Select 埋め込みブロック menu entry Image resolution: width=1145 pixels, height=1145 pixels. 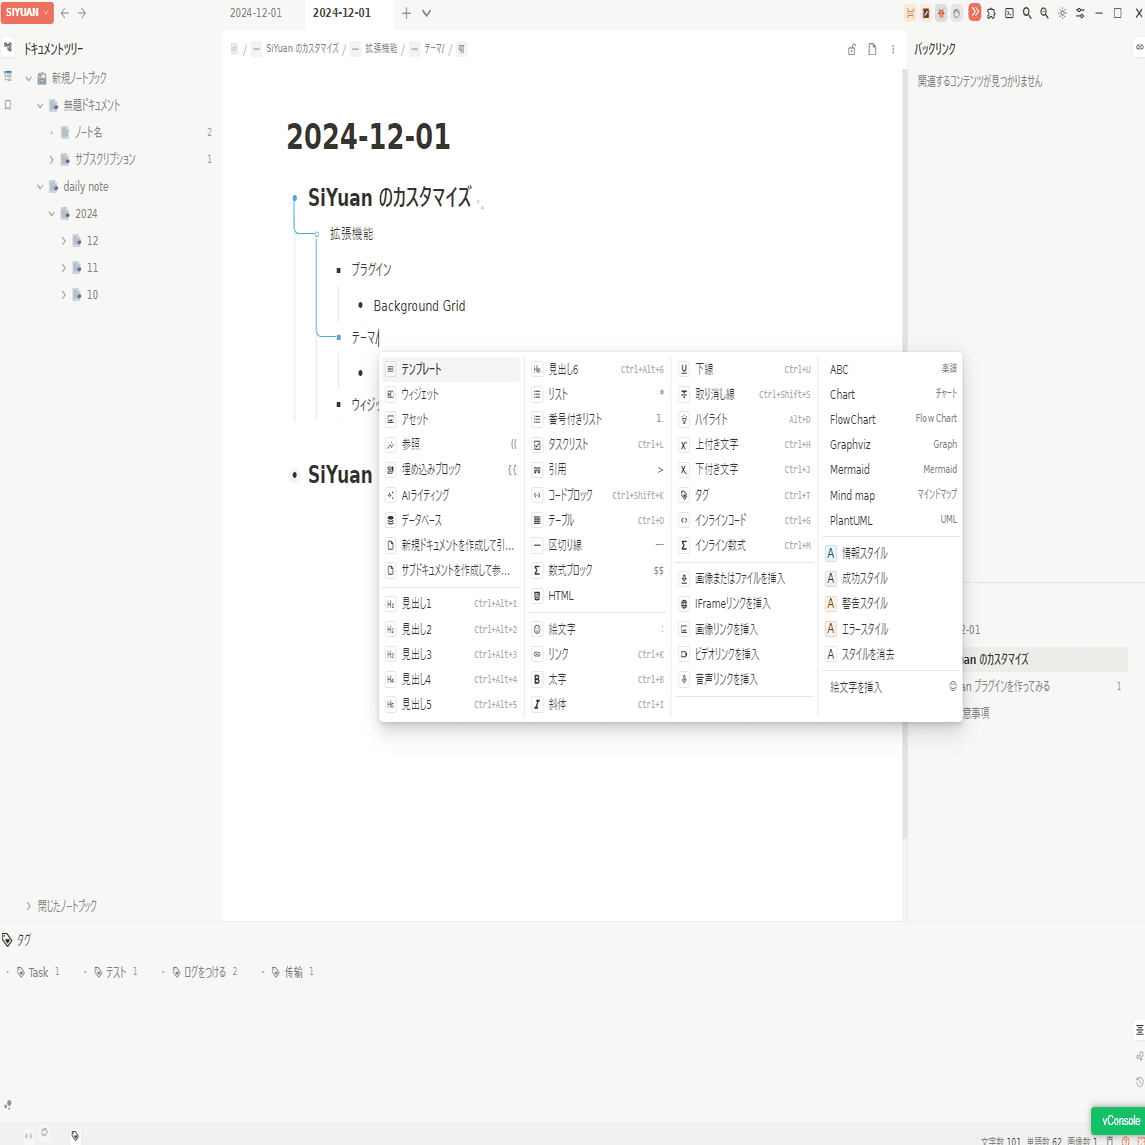(451, 470)
